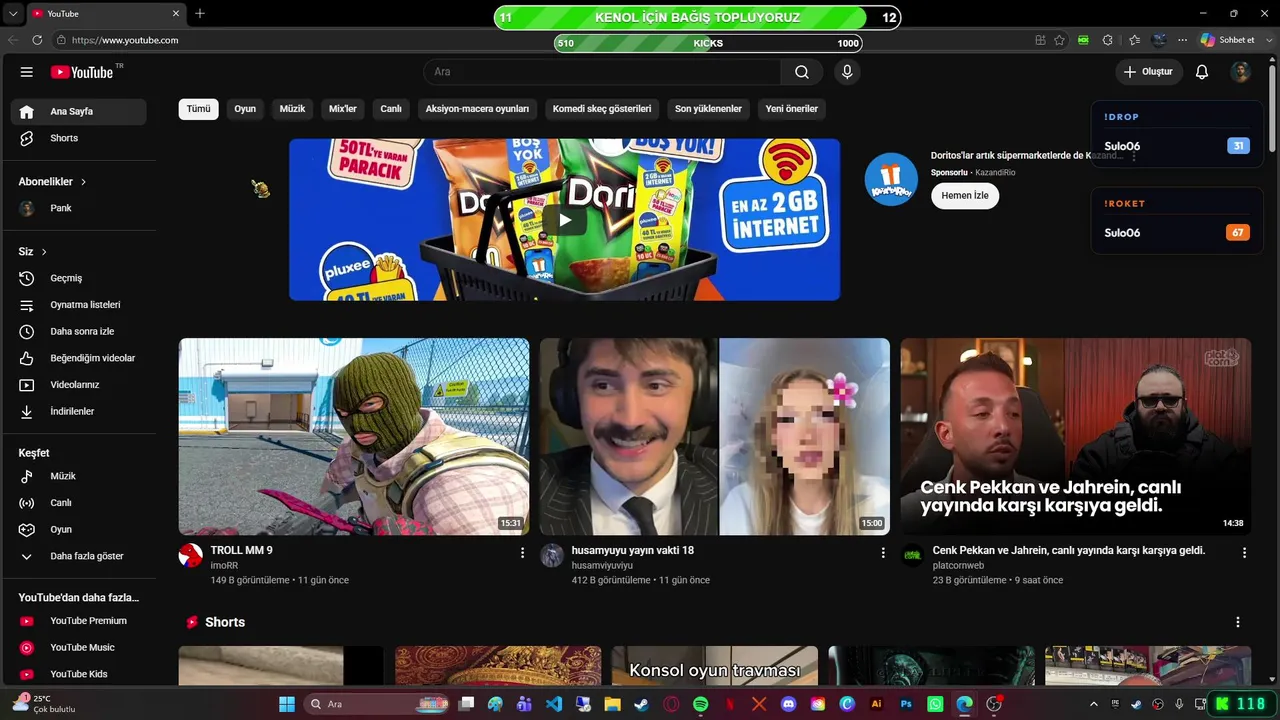Open more options for husamyuyu yayın vakti 18

pos(883,552)
